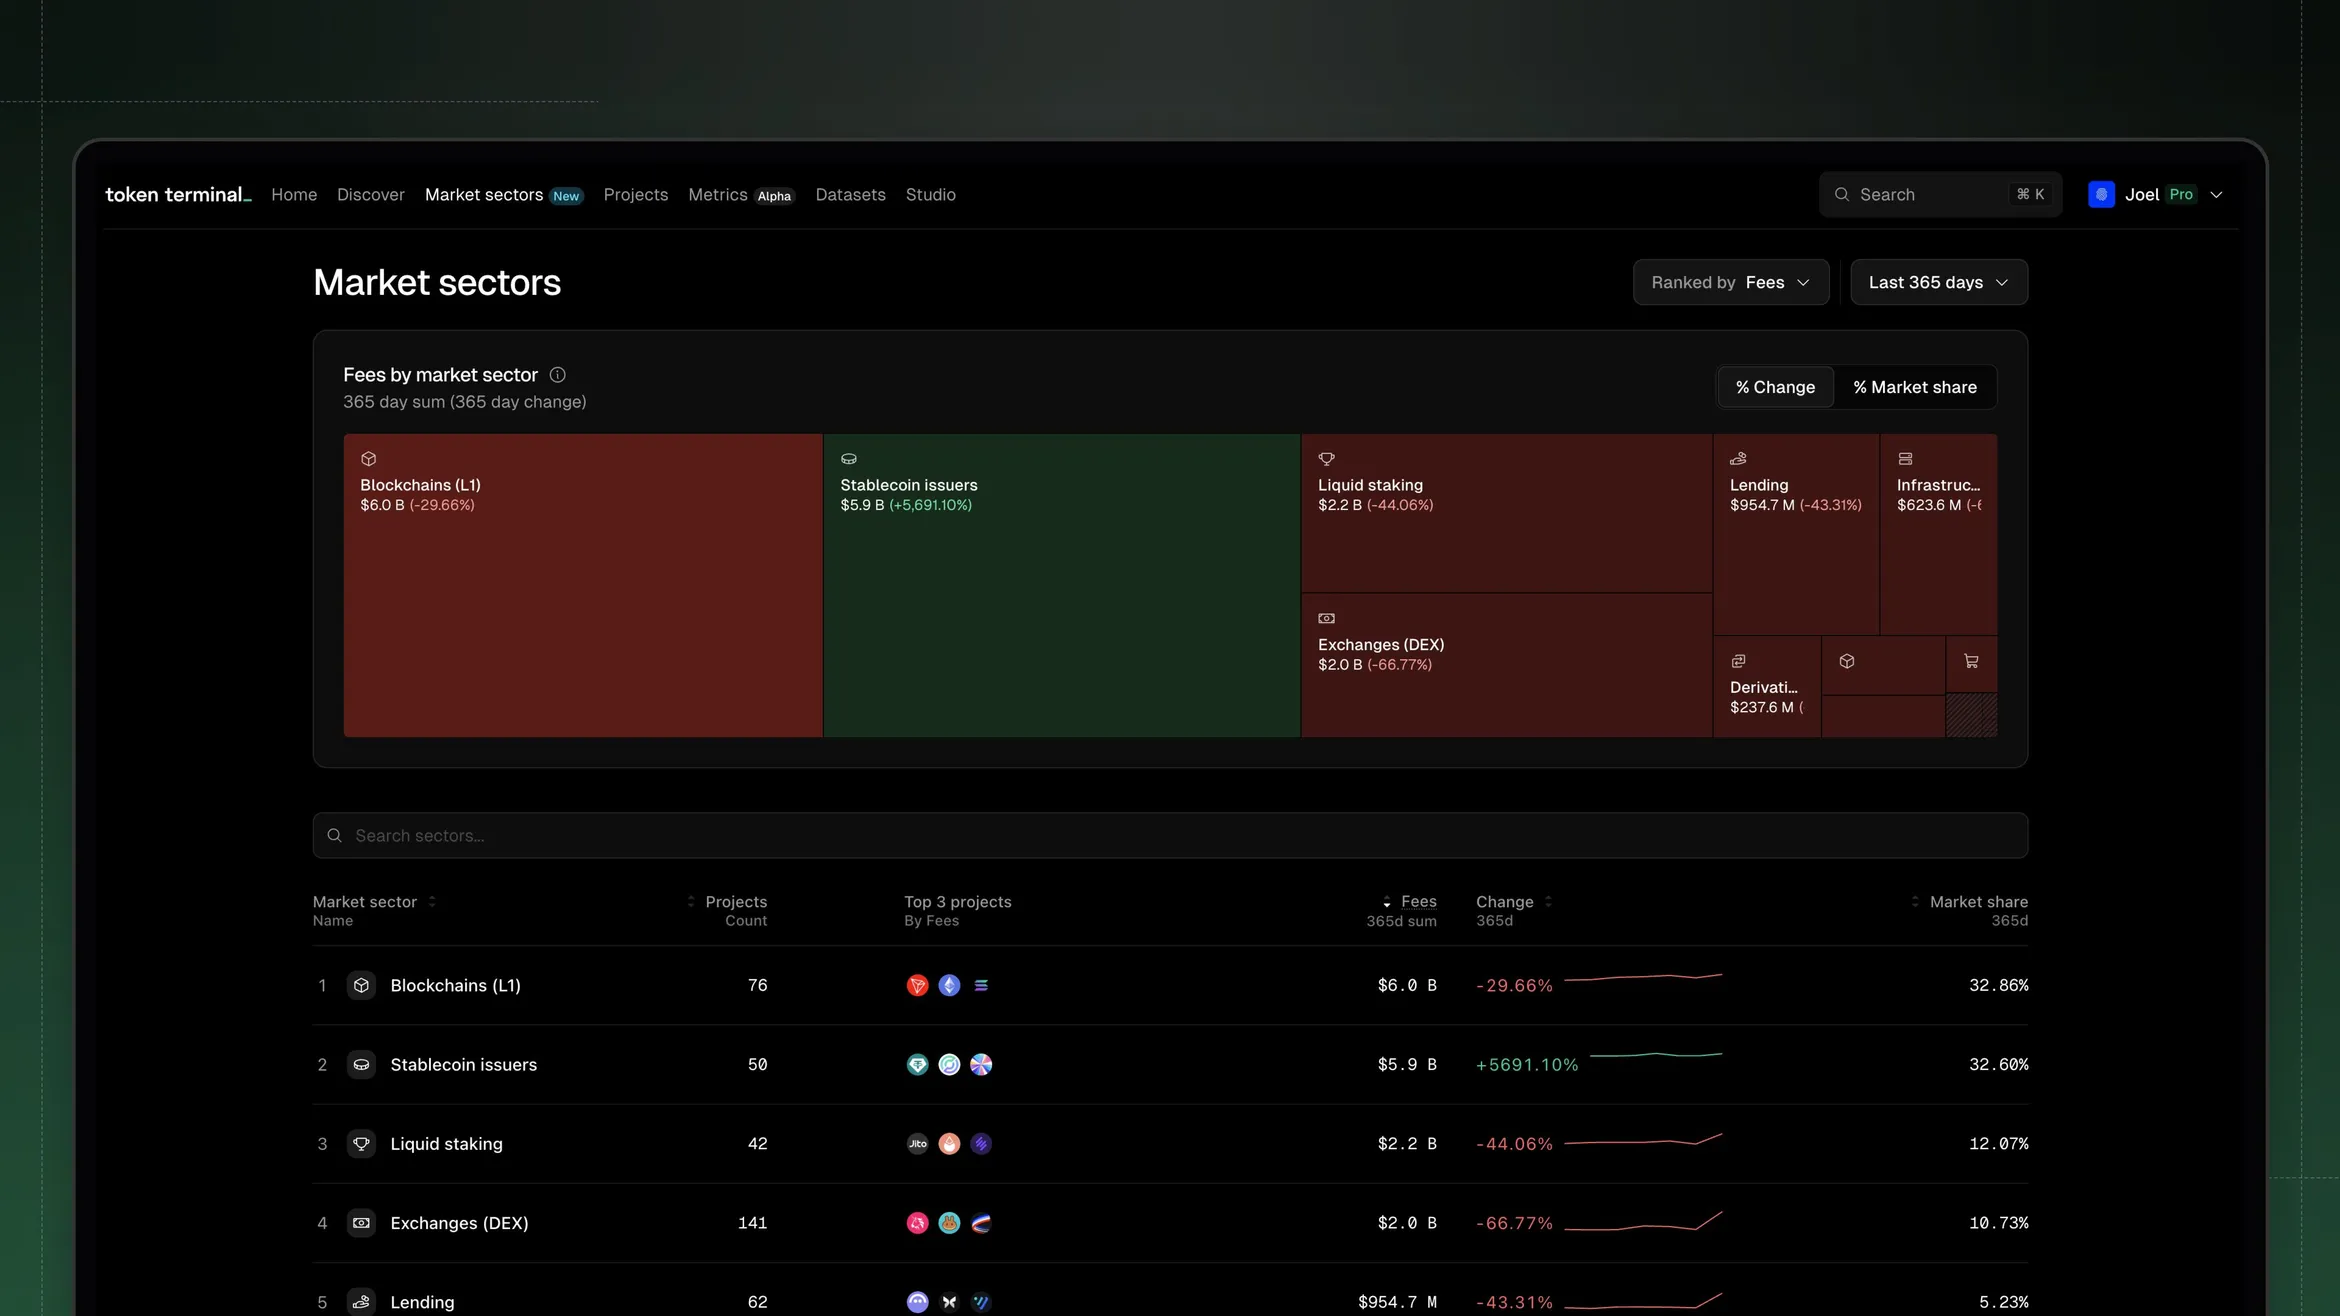Image resolution: width=2340 pixels, height=1316 pixels.
Task: Click the pink first project icon in Exchanges row
Action: 917,1222
